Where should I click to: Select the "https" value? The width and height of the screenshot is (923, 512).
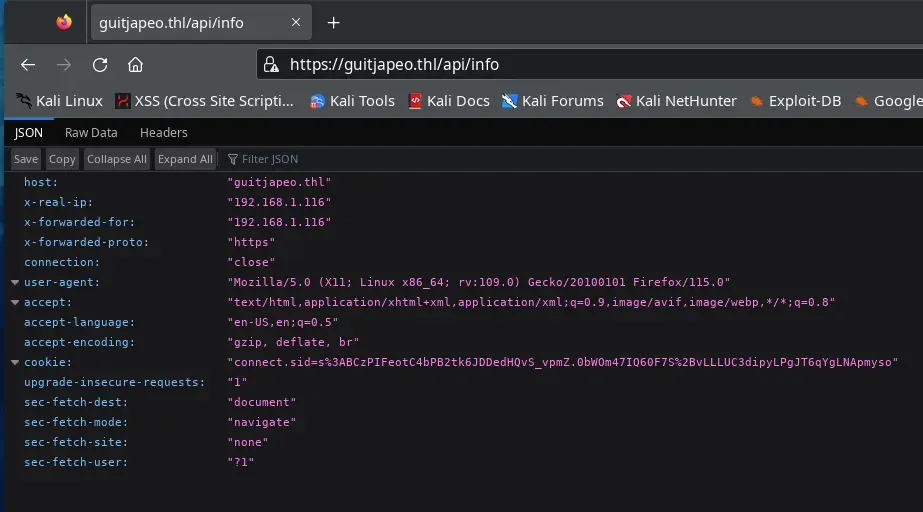pos(251,242)
